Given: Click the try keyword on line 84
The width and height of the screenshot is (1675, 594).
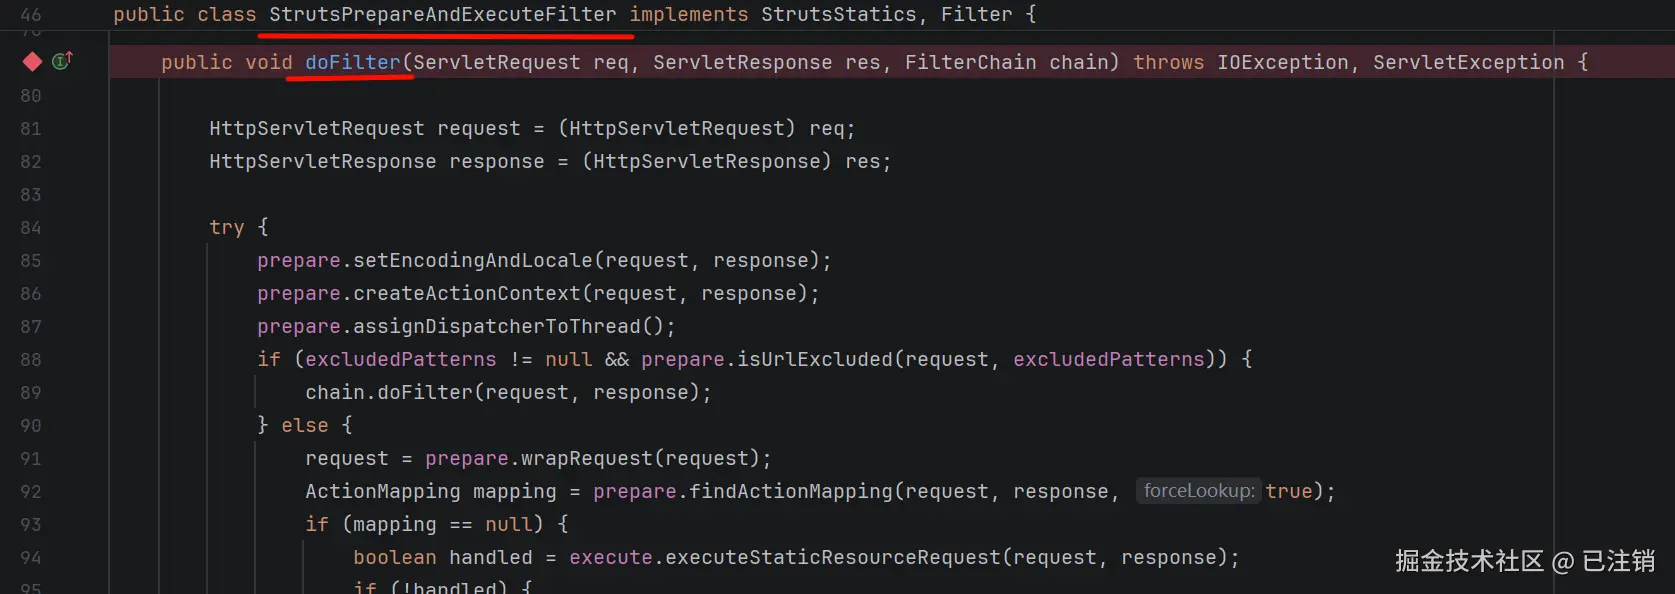Looking at the screenshot, I should pyautogui.click(x=227, y=227).
